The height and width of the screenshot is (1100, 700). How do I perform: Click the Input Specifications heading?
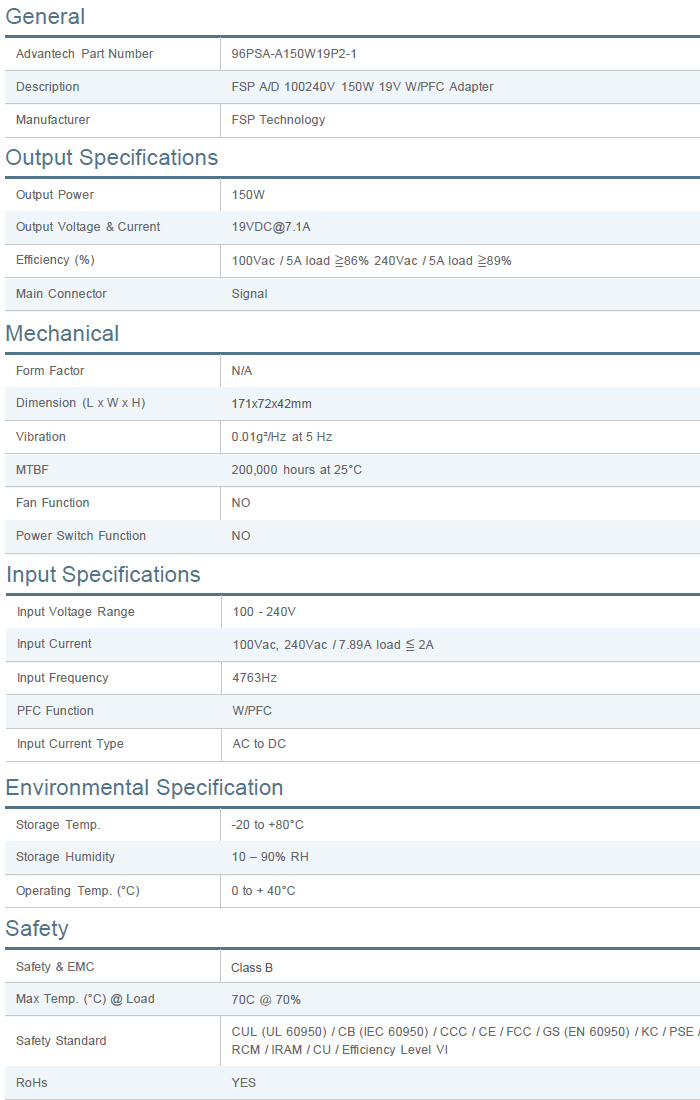click(103, 575)
